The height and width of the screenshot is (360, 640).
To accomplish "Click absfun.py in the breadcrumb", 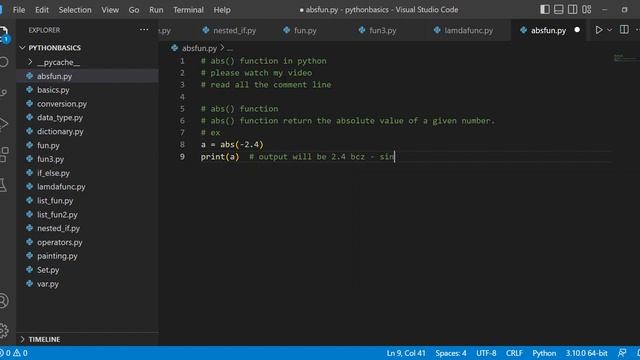I will 199,48.
